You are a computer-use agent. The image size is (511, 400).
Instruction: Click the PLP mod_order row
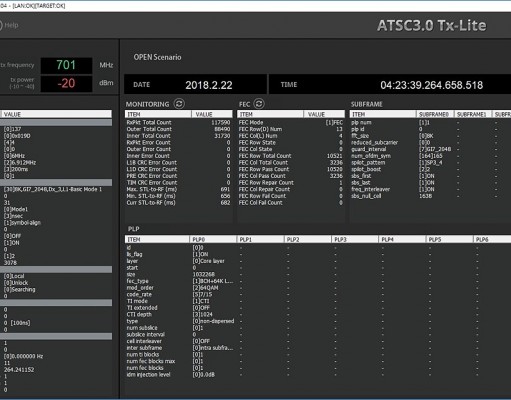point(318,288)
